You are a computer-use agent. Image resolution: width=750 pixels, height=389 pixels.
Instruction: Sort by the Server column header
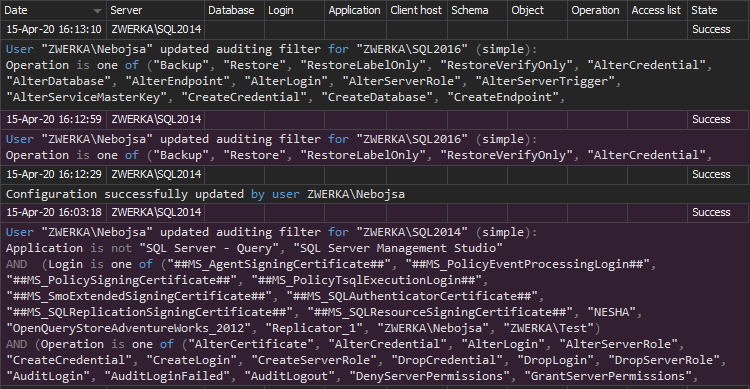click(155, 10)
